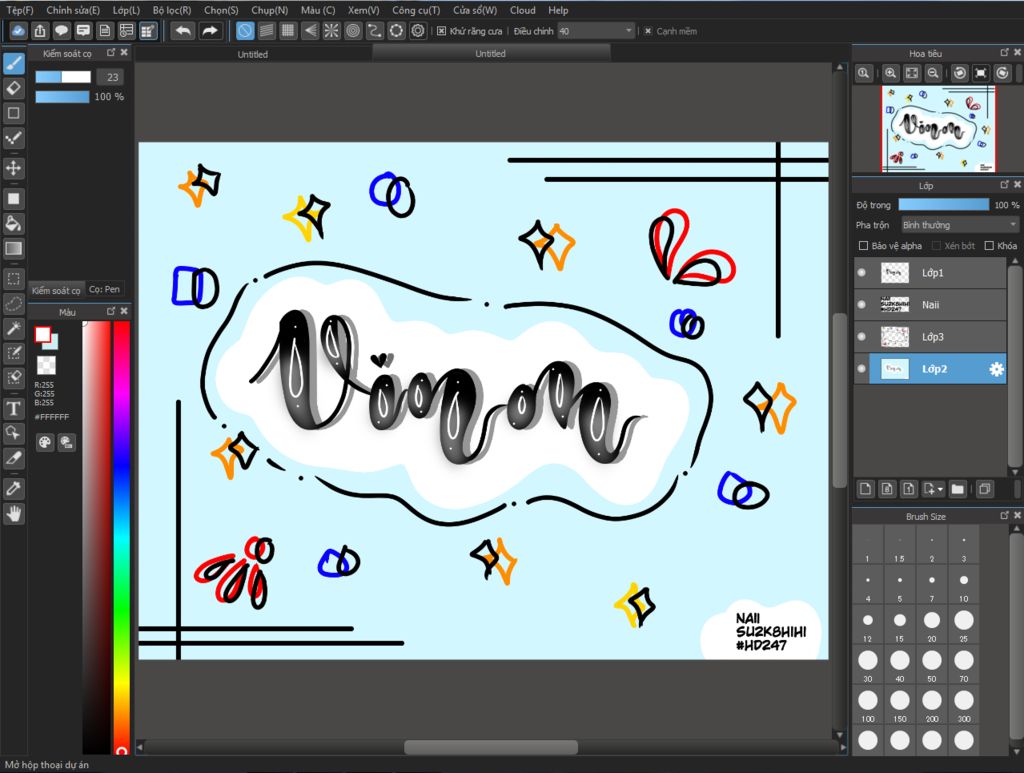Select the Eraser tool
The image size is (1024, 773).
[14, 88]
